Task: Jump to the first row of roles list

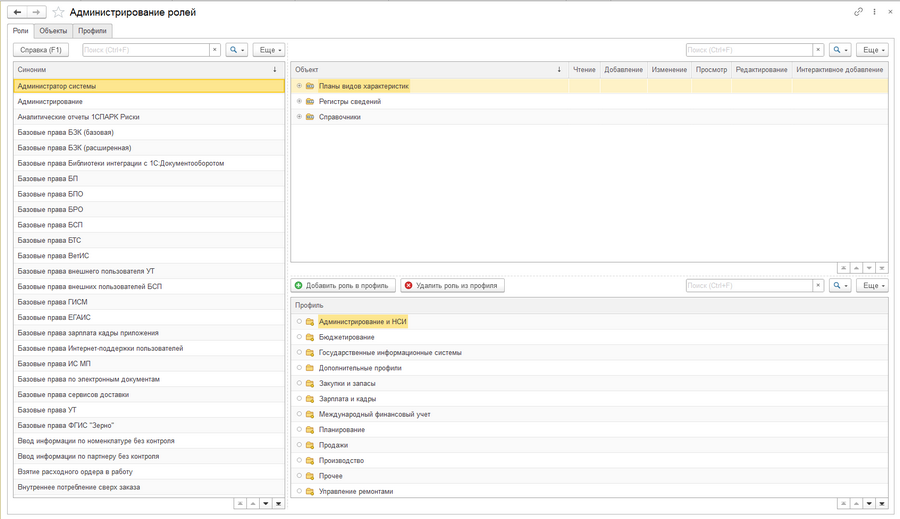Action: tap(240, 503)
